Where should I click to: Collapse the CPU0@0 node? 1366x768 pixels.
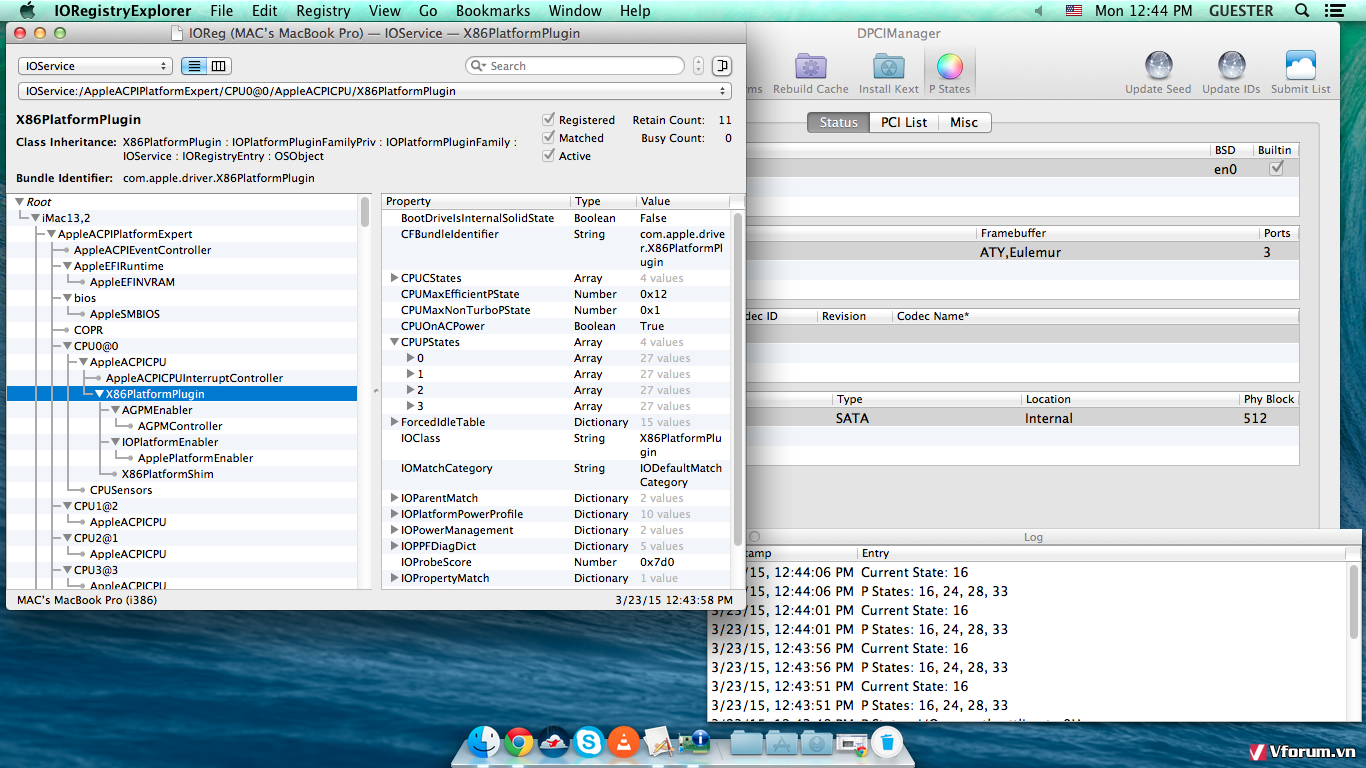pyautogui.click(x=67, y=346)
